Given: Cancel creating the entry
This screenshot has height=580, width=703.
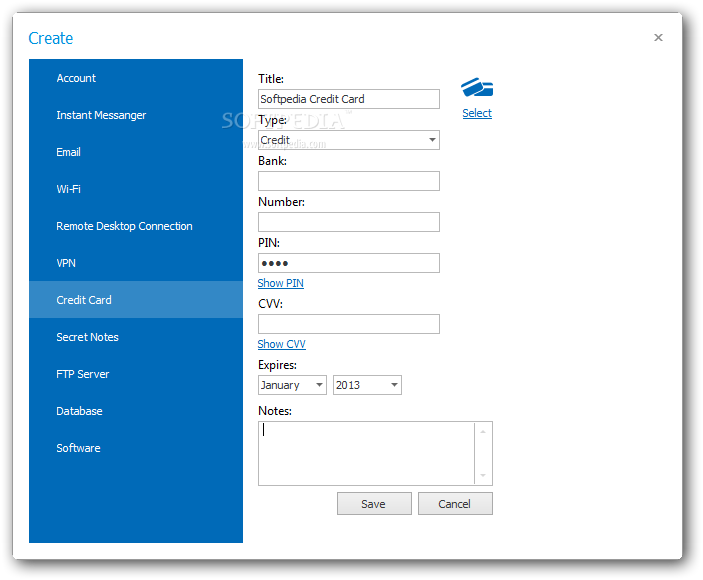Looking at the screenshot, I should (x=455, y=504).
